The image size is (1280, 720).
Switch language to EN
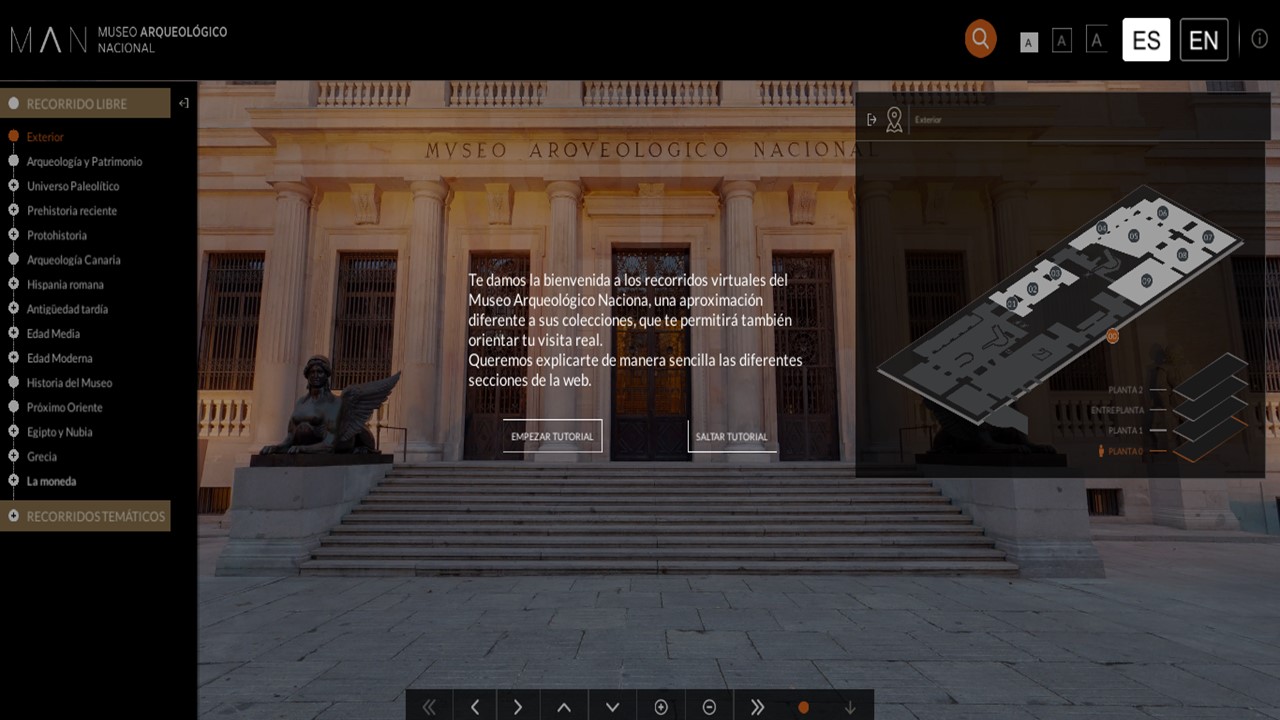click(1203, 40)
